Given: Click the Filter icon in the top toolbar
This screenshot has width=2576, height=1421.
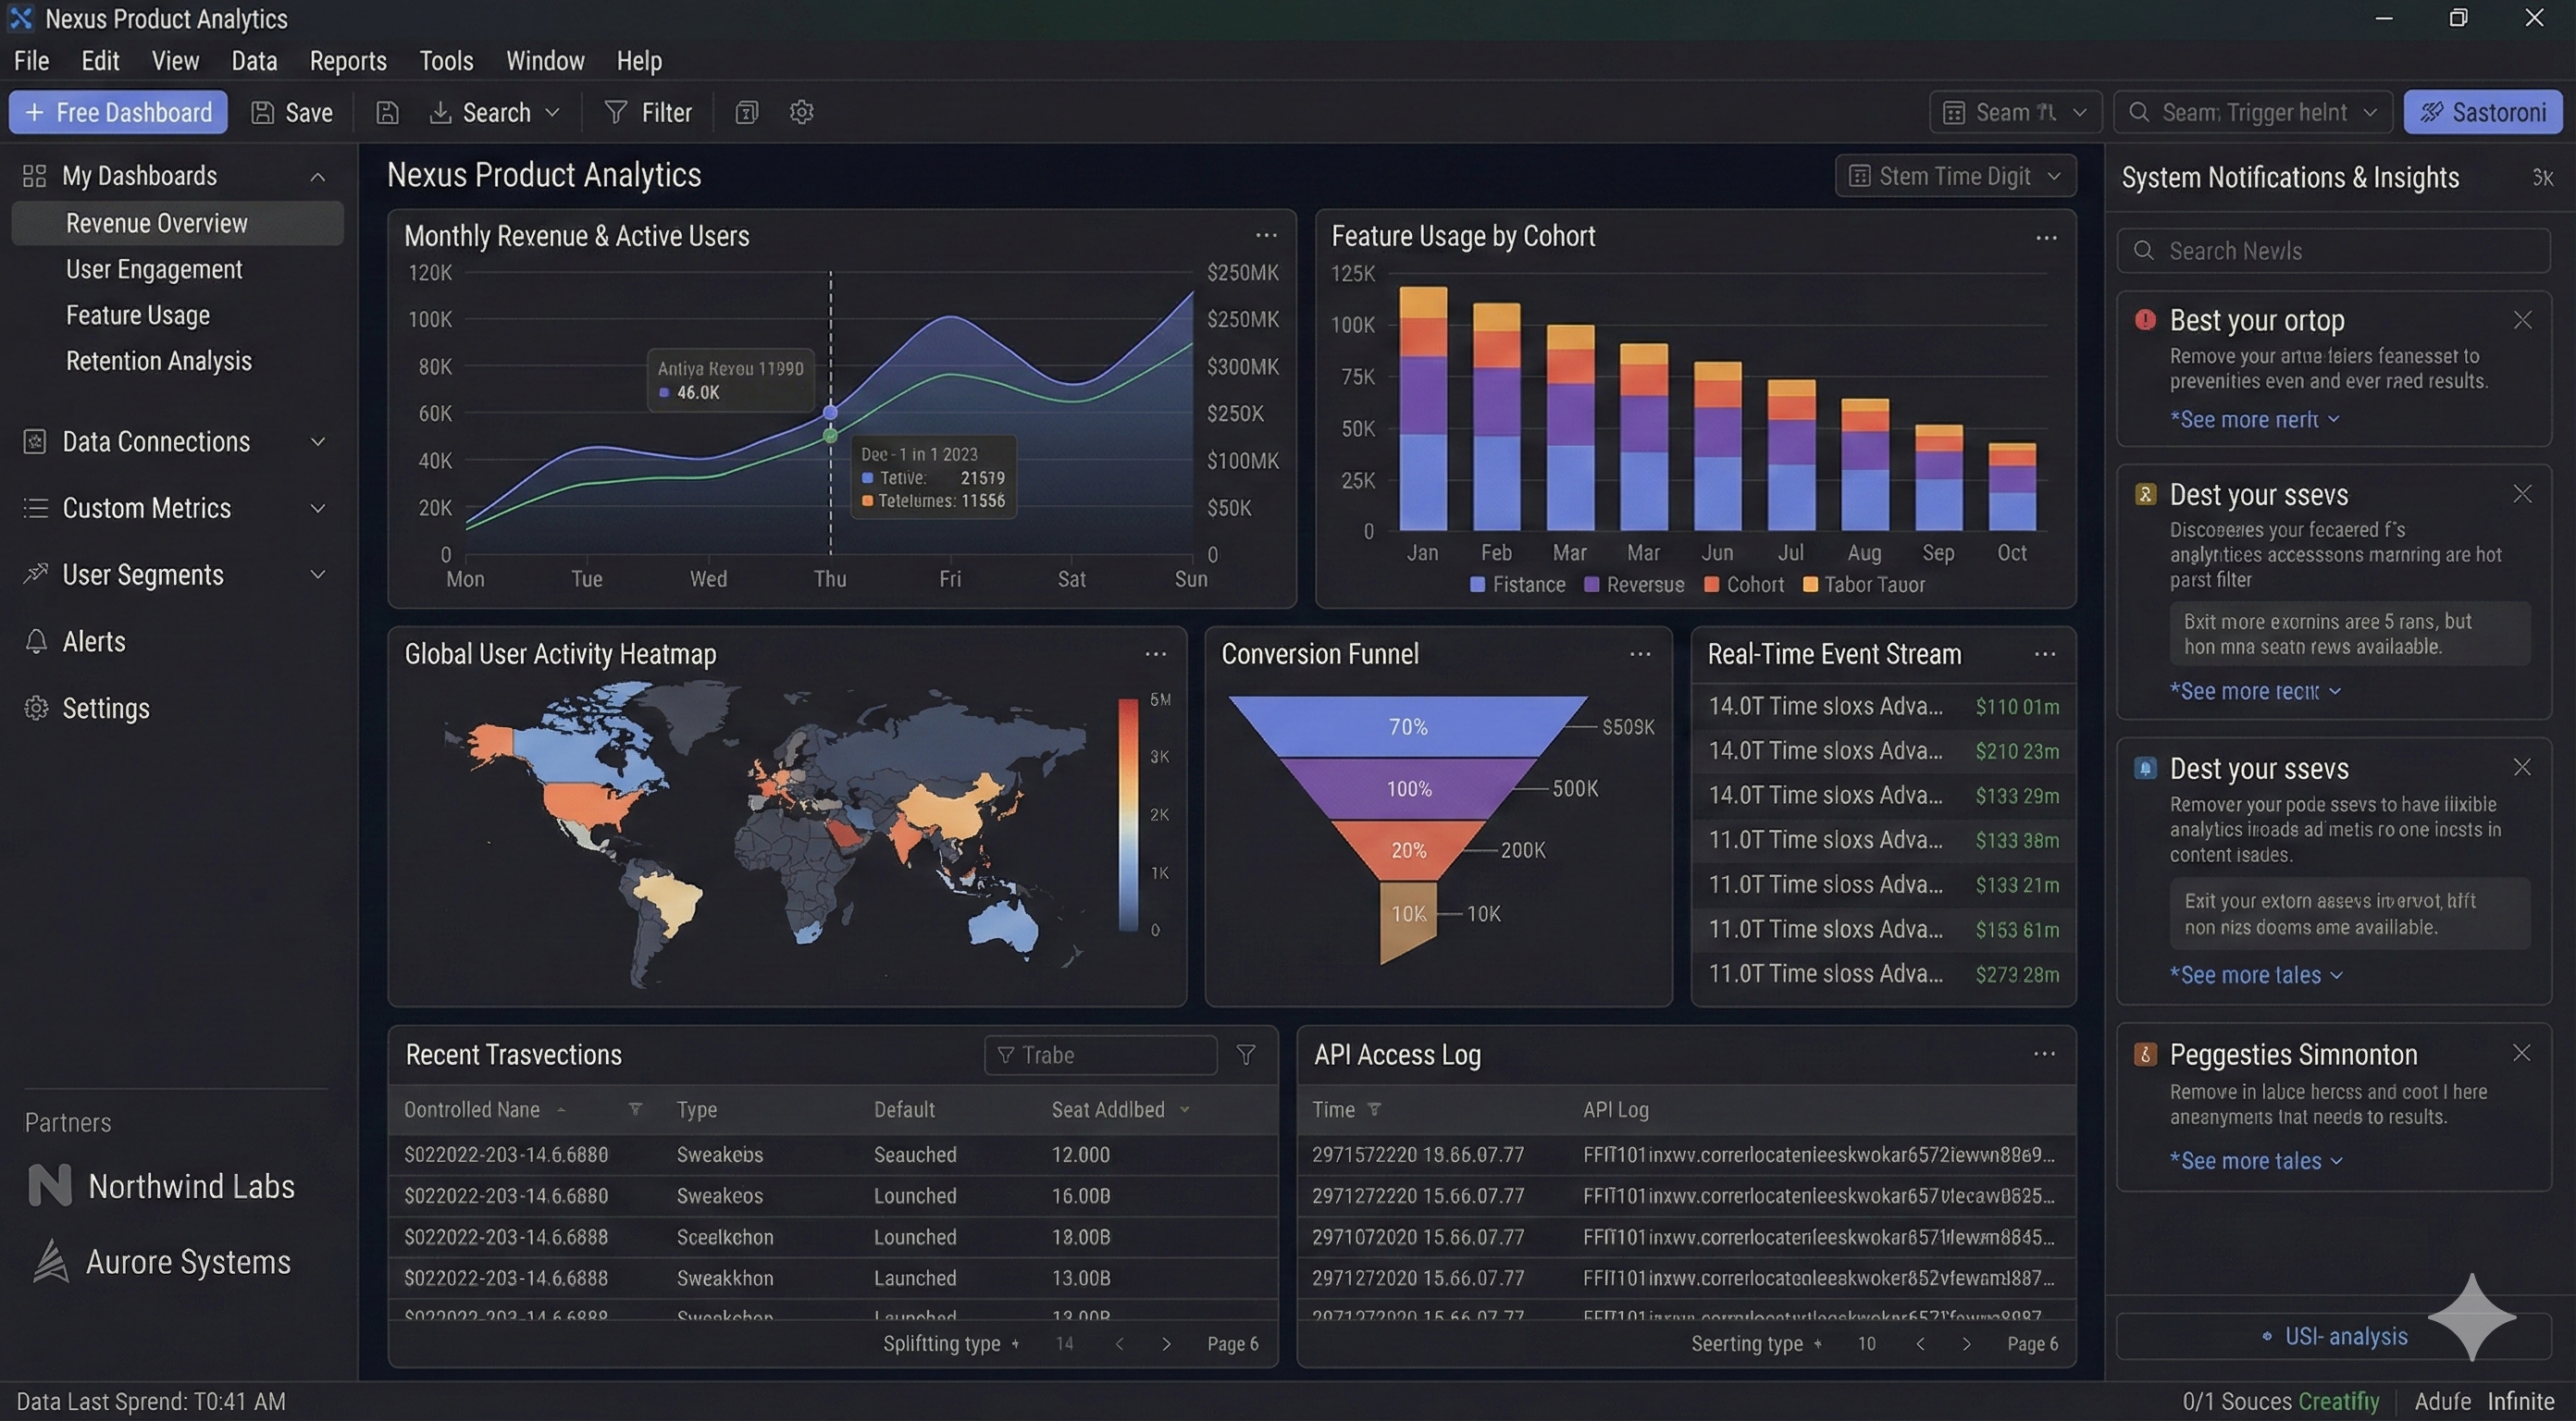Looking at the screenshot, I should (617, 112).
